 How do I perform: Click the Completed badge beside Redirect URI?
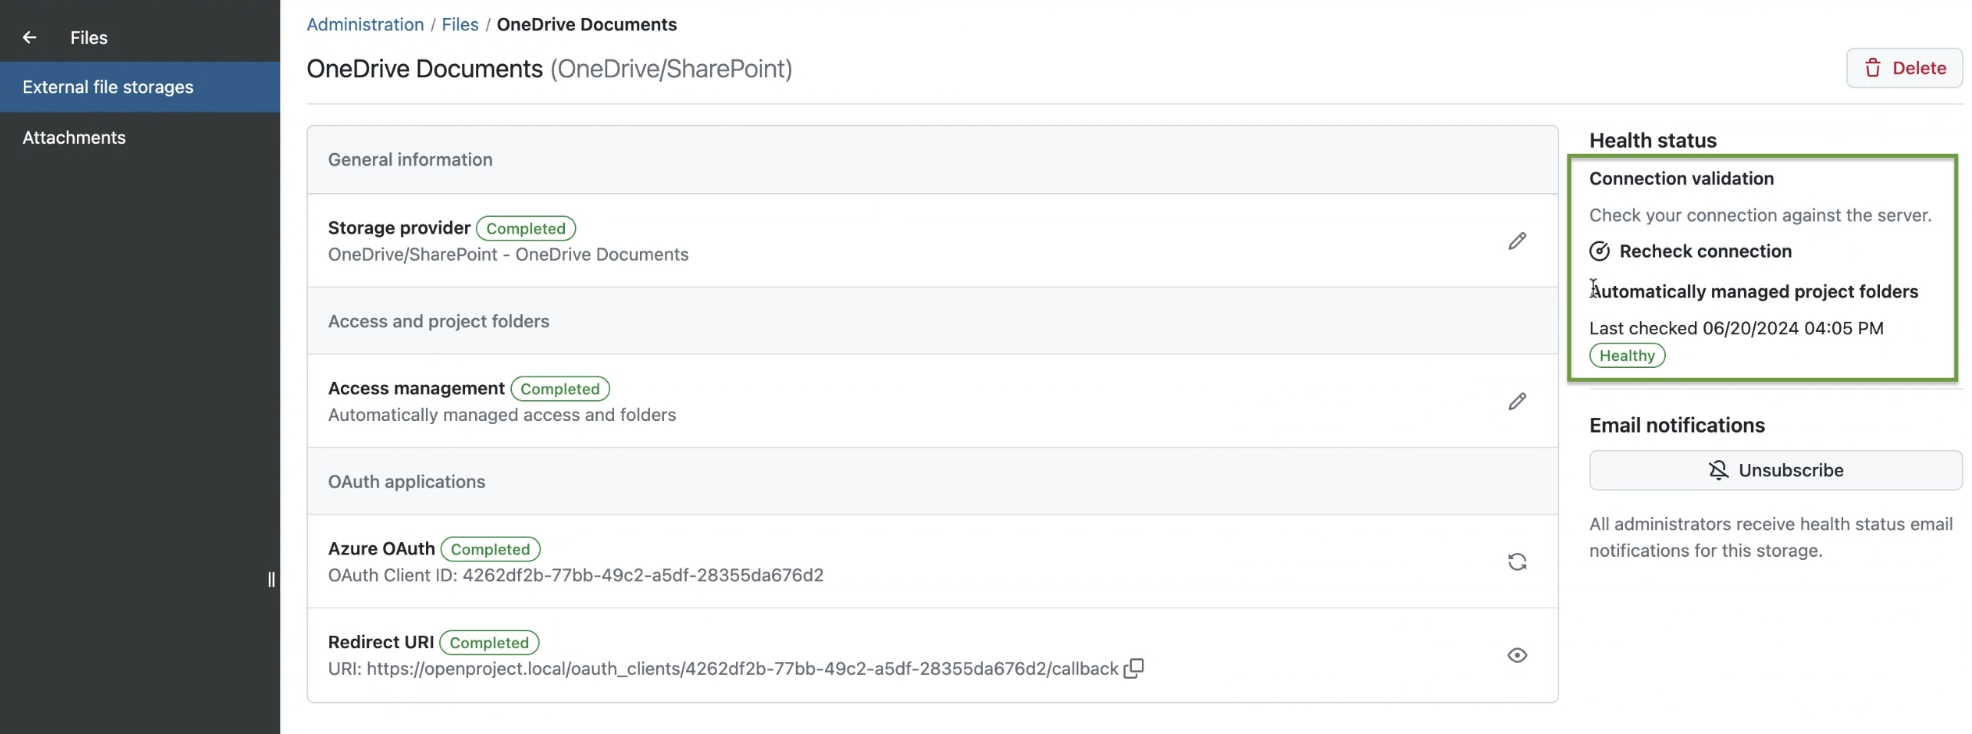click(489, 642)
